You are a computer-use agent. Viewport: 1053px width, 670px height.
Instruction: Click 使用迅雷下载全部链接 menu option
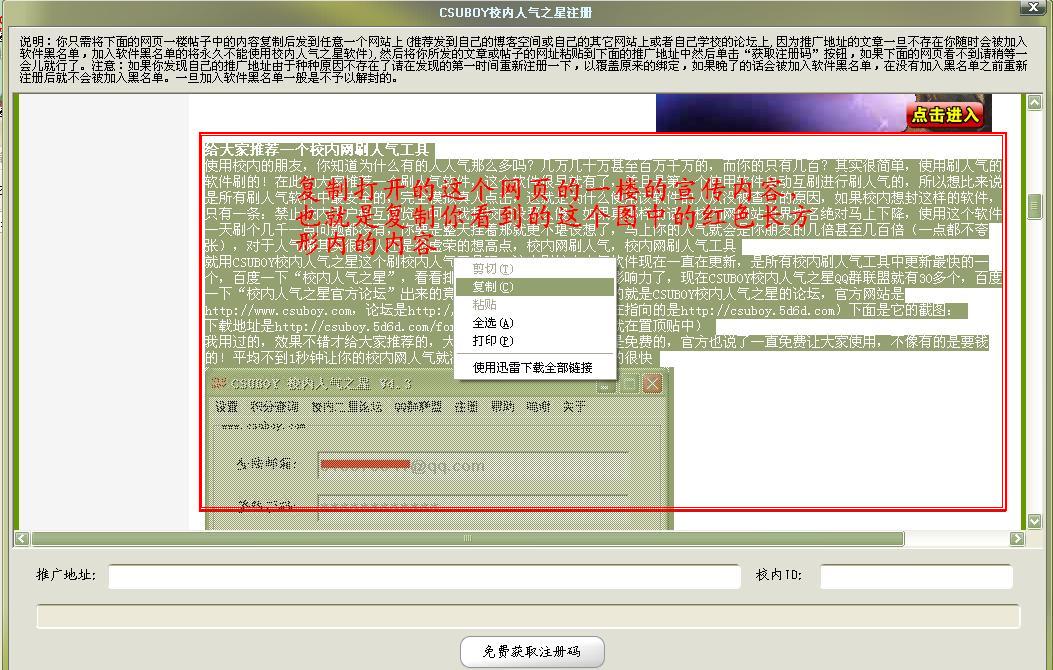click(534, 368)
